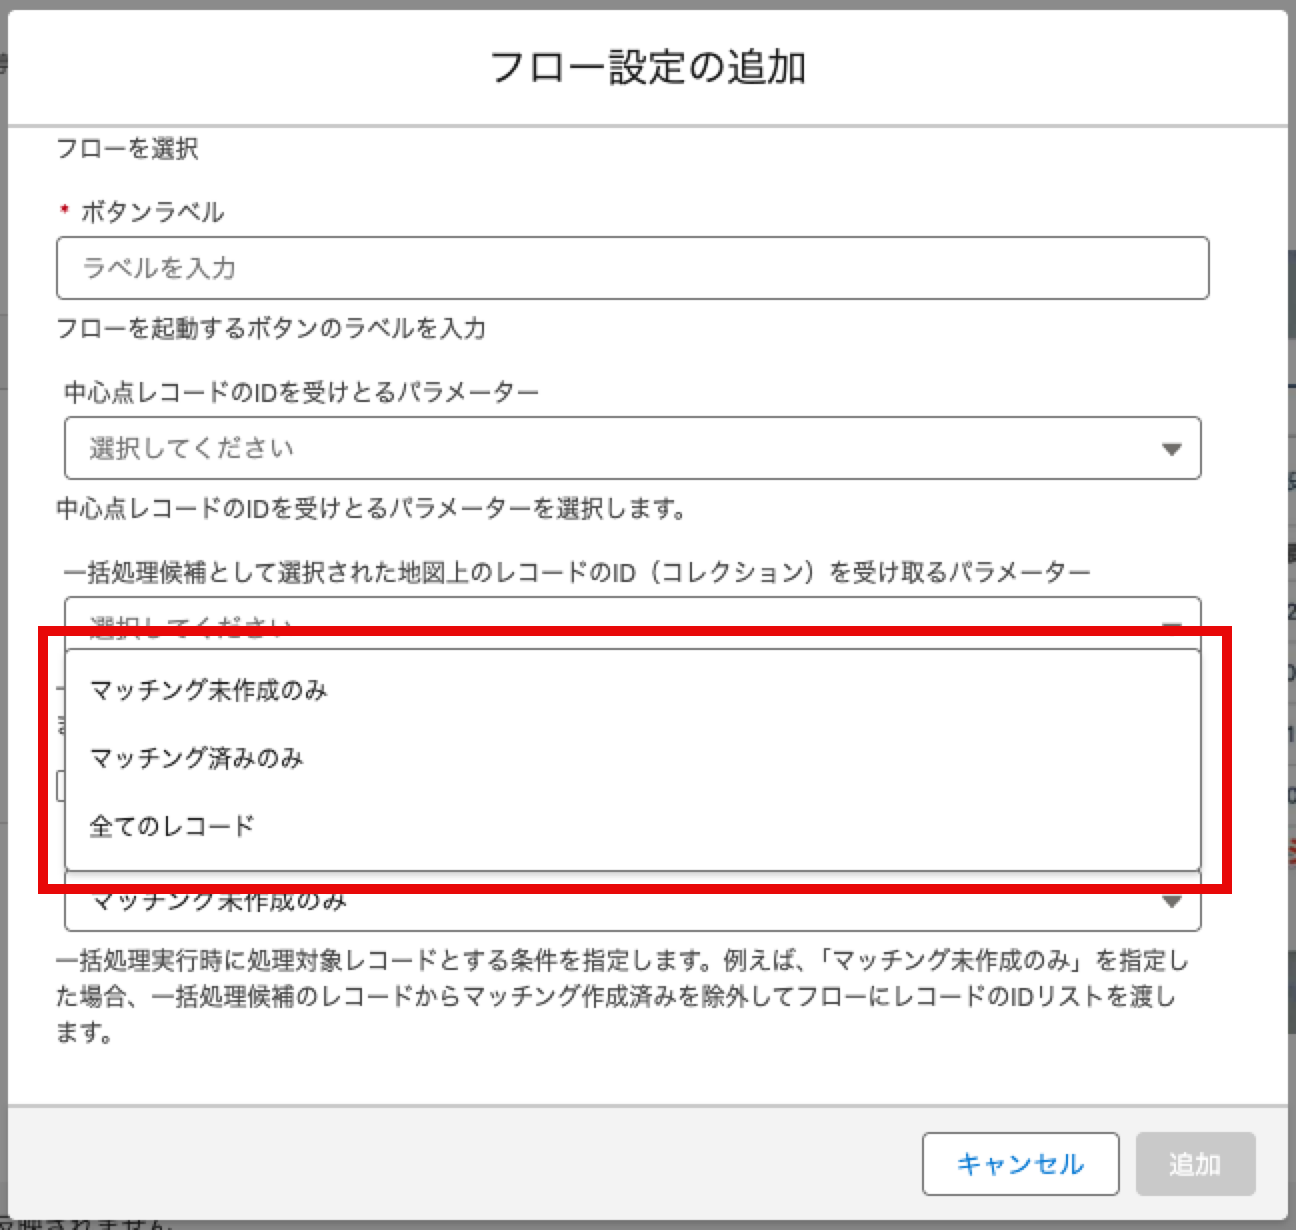Choose the マッチング済みのみ option
This screenshot has width=1296, height=1230.
(x=197, y=758)
